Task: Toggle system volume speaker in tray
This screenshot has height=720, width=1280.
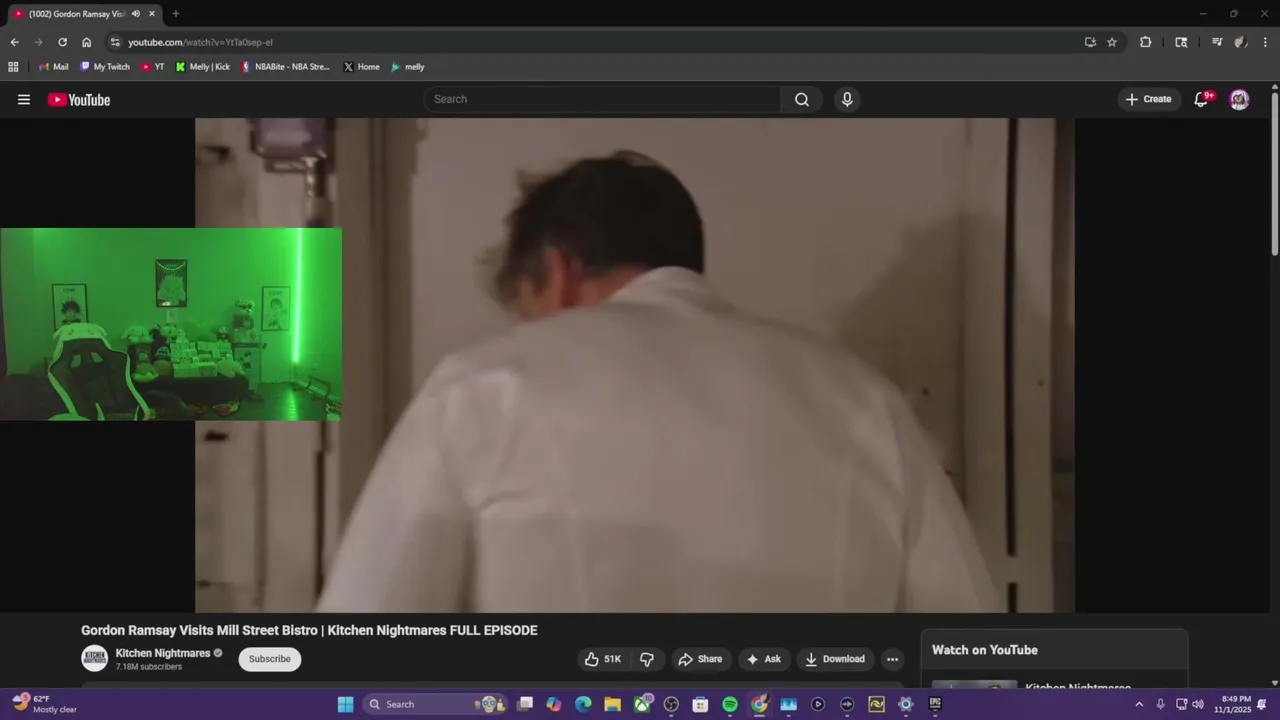Action: tap(1198, 704)
